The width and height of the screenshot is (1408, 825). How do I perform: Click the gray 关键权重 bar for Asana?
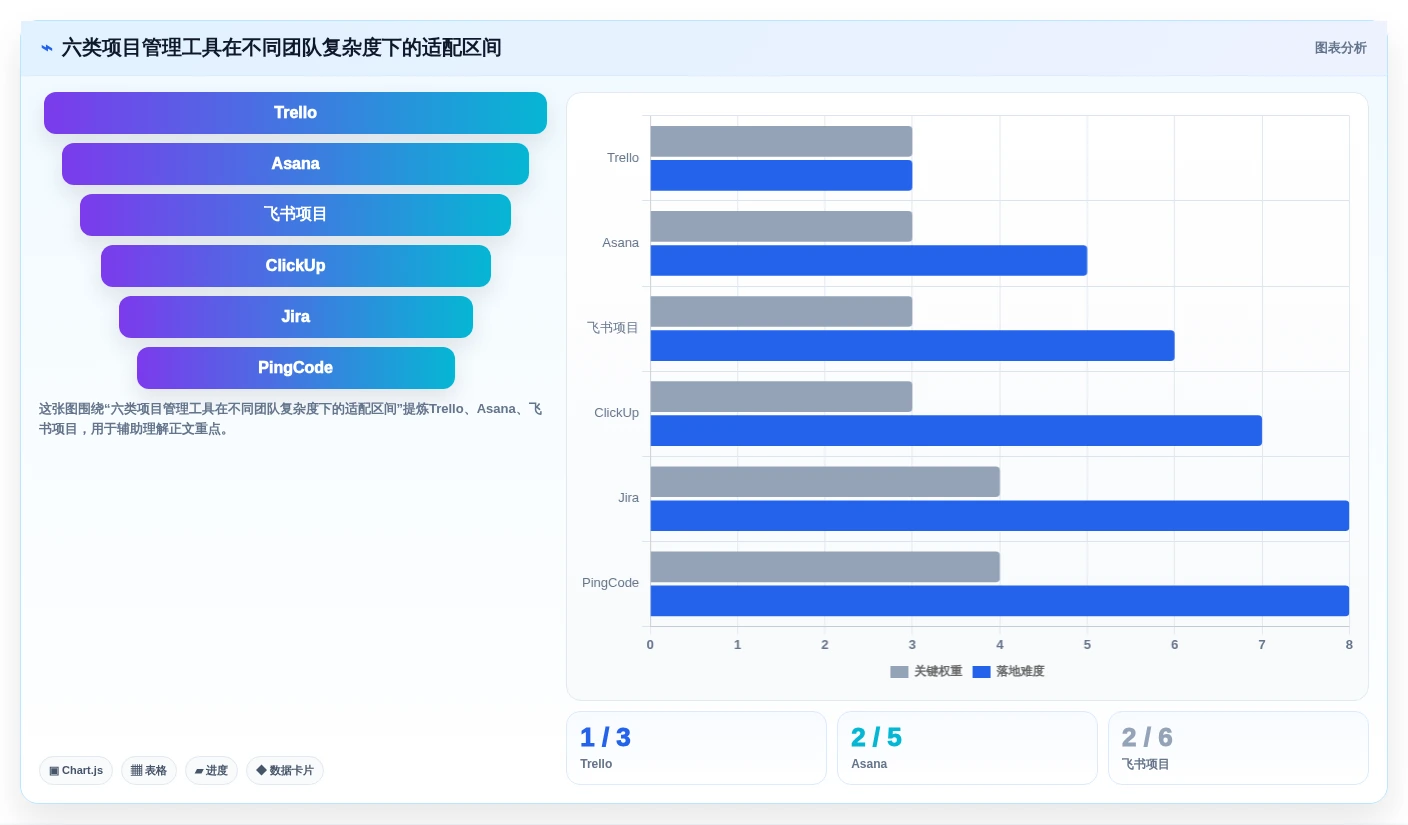[781, 226]
